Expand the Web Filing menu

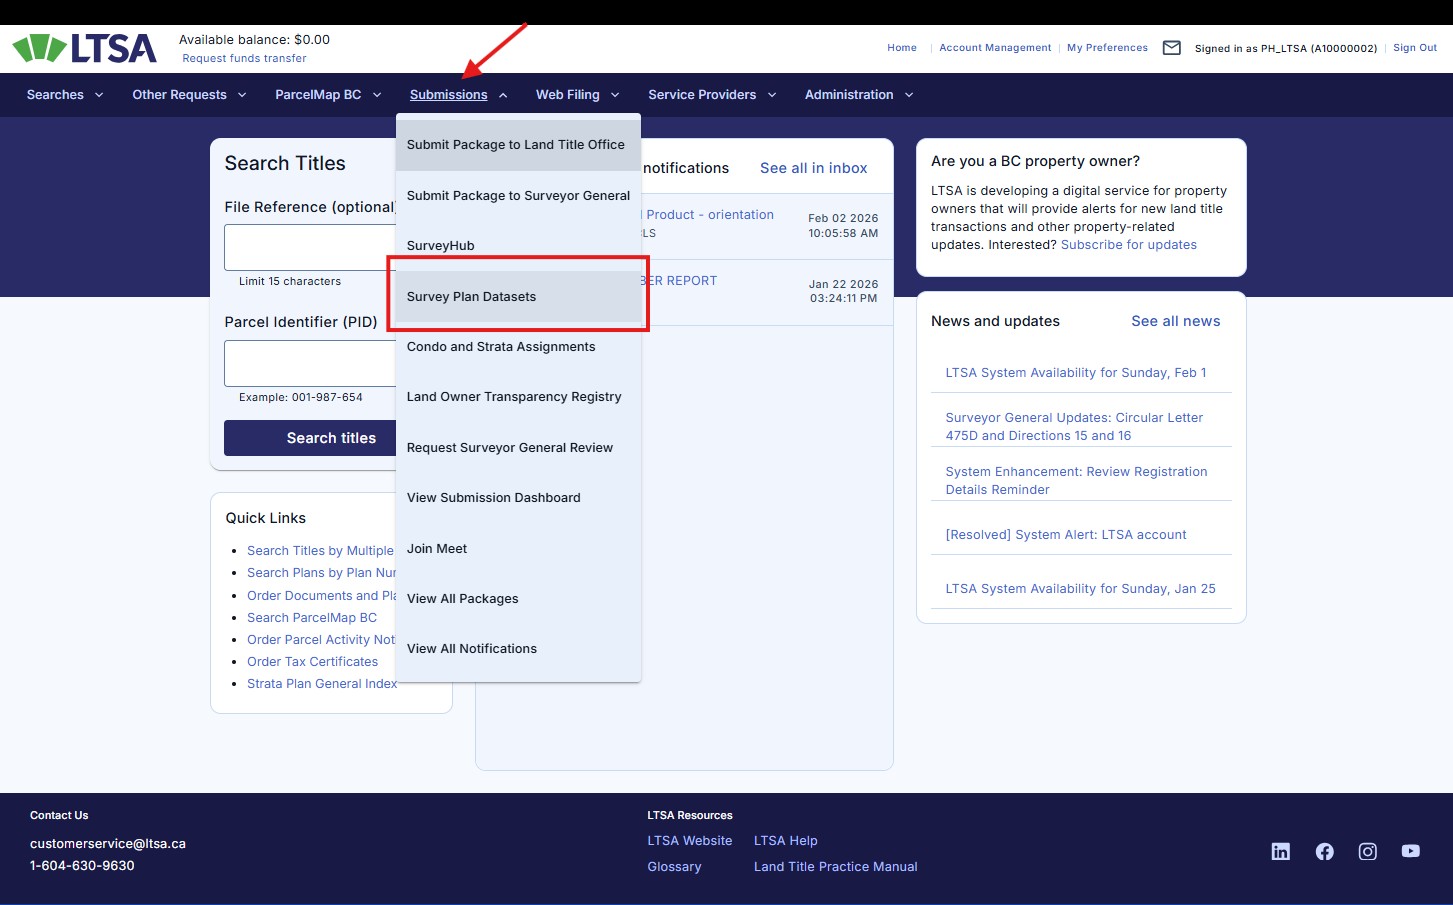click(x=577, y=95)
